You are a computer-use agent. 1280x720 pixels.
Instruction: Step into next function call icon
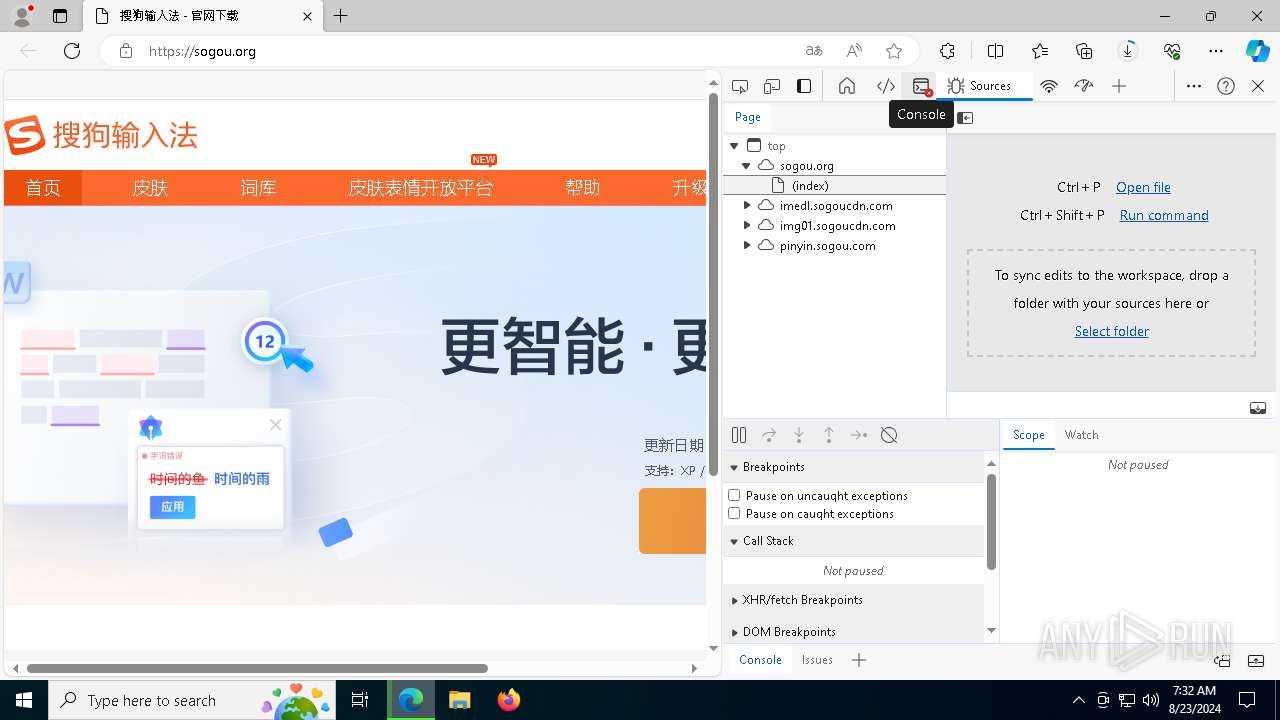[799, 435]
